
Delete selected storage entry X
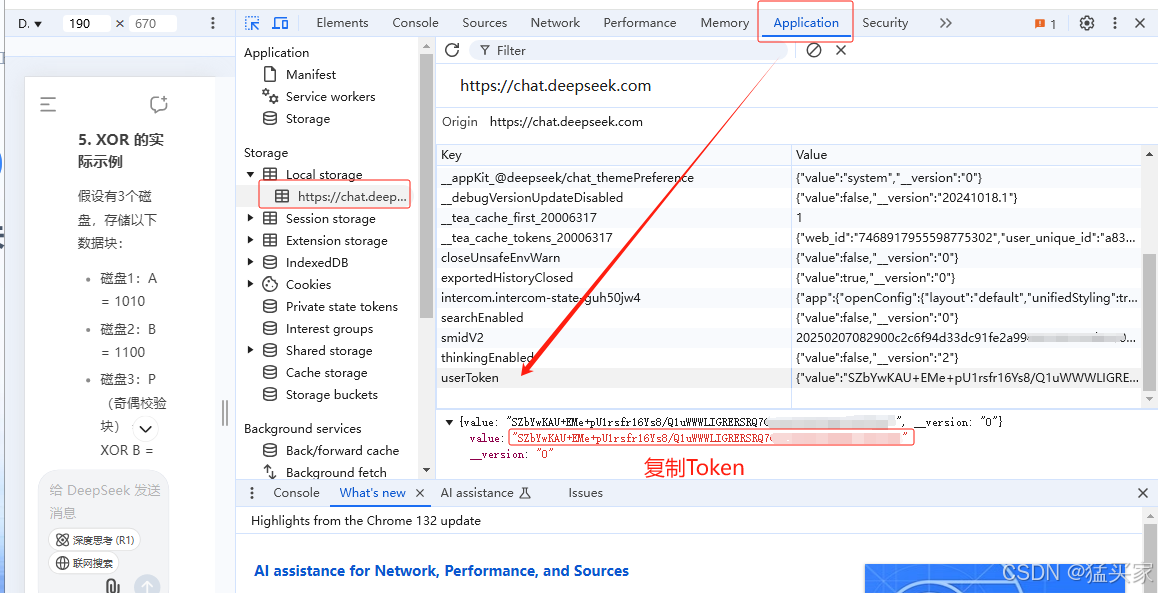[840, 50]
